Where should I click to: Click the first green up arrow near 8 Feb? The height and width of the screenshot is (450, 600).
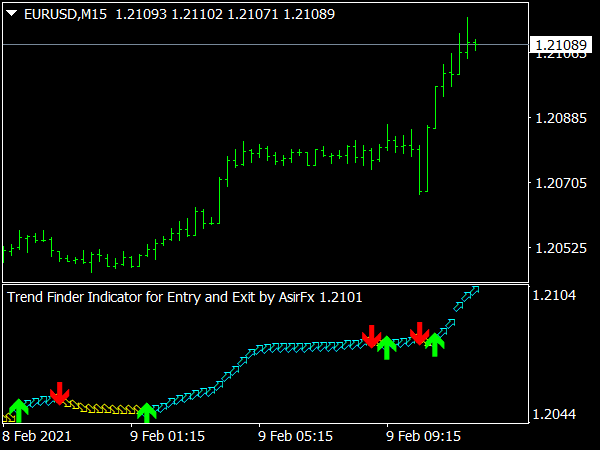click(x=18, y=410)
